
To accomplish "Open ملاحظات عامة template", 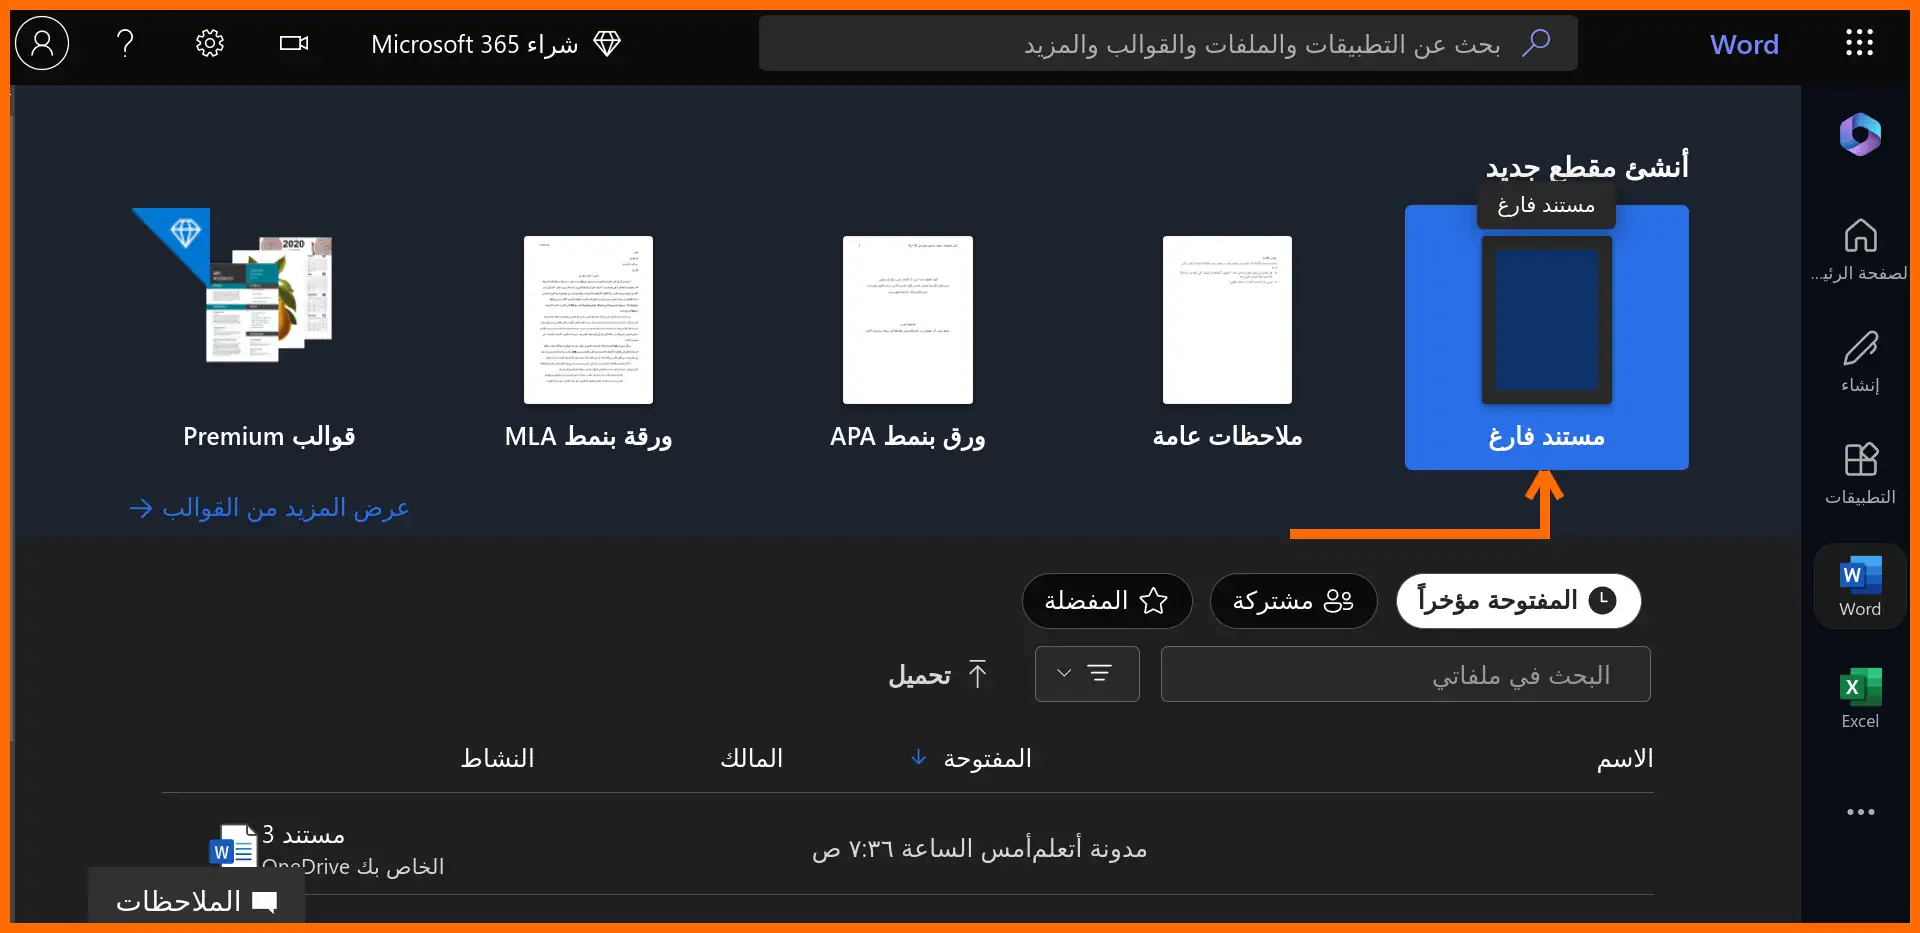I will (1227, 343).
